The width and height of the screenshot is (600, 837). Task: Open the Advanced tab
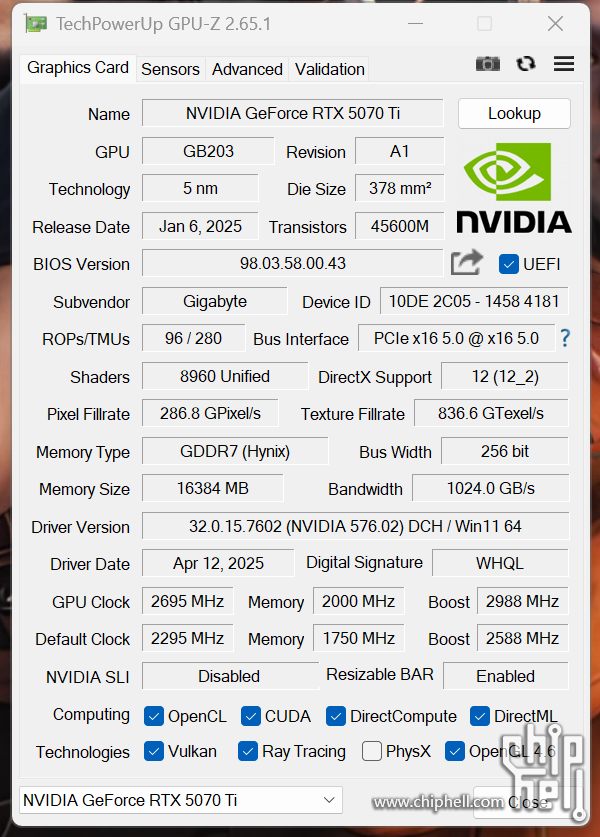[x=247, y=69]
